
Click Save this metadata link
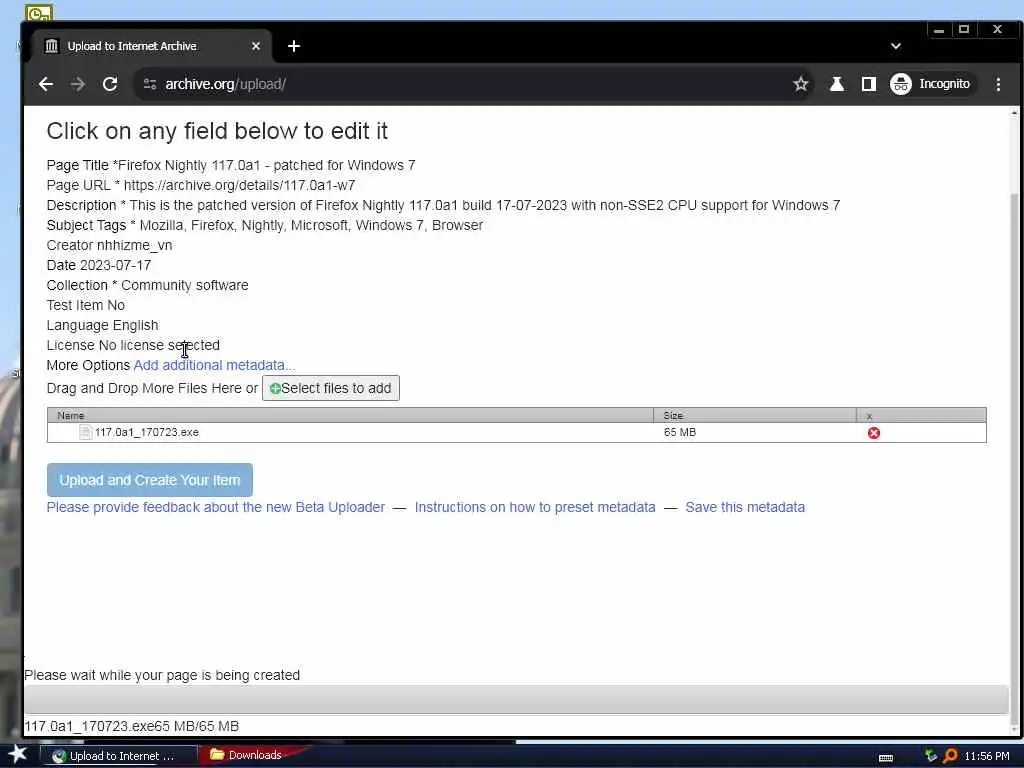click(x=745, y=507)
